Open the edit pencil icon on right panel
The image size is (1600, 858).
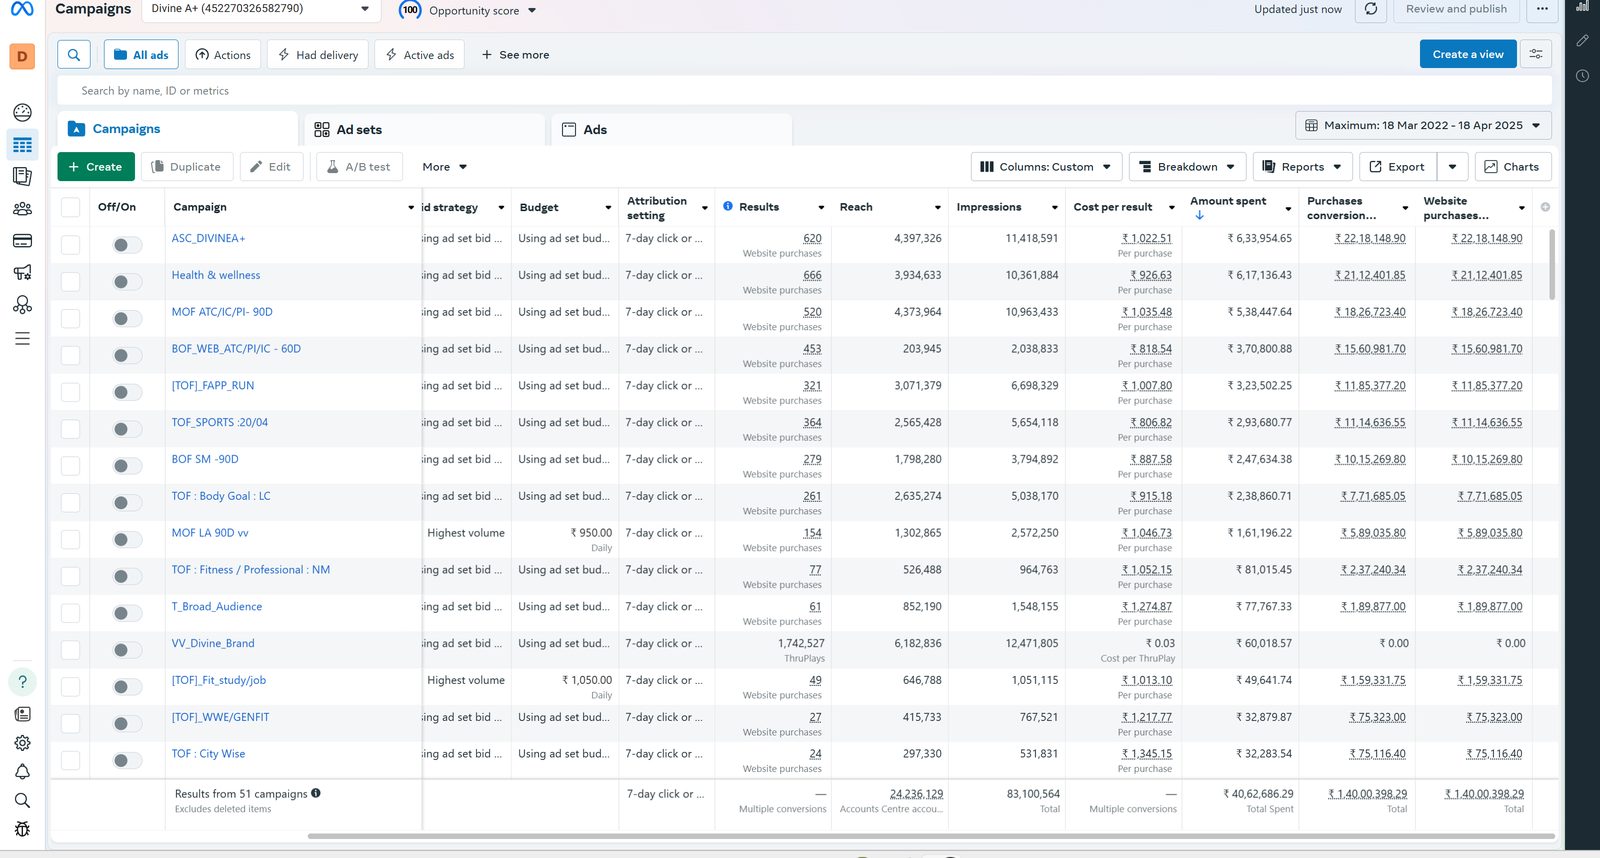(1582, 41)
